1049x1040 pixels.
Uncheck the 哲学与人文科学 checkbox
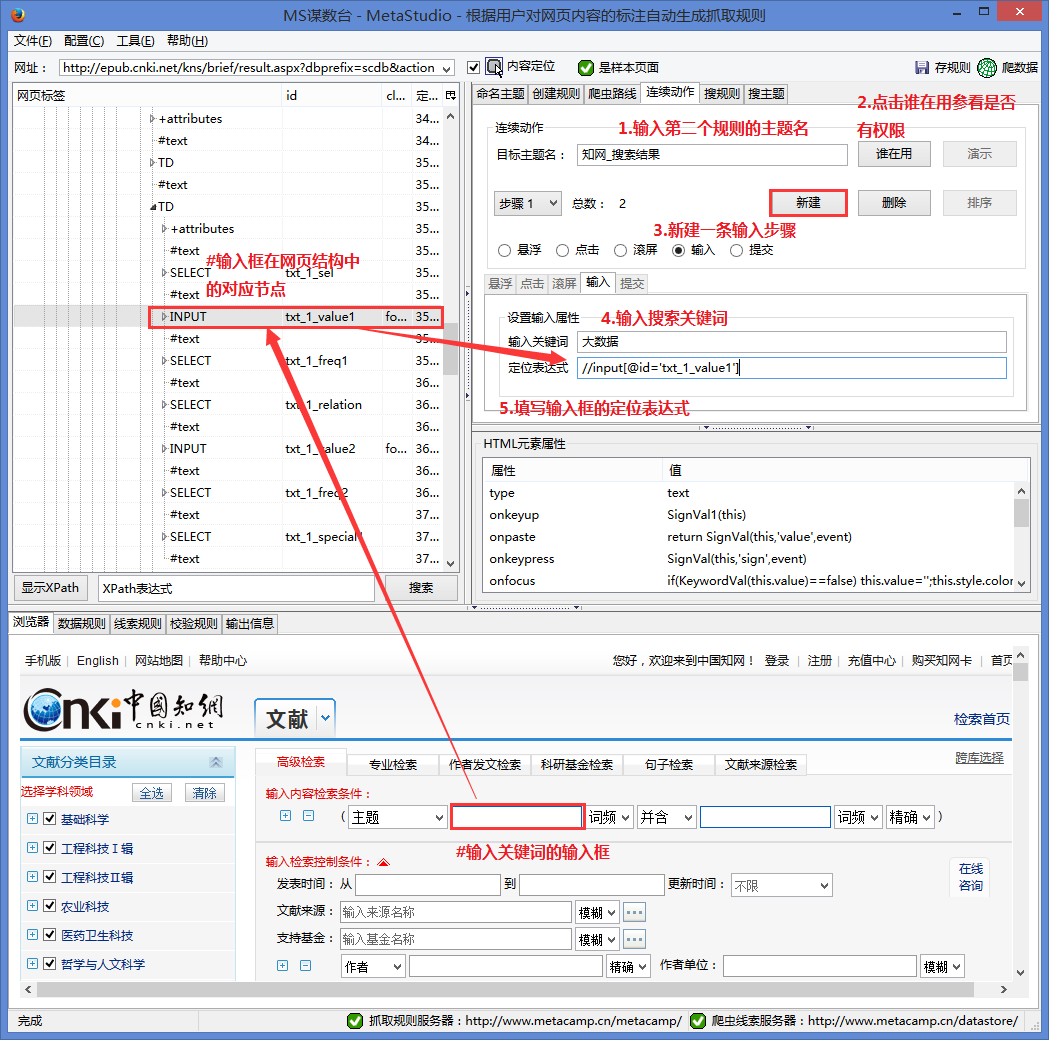pyautogui.click(x=50, y=964)
